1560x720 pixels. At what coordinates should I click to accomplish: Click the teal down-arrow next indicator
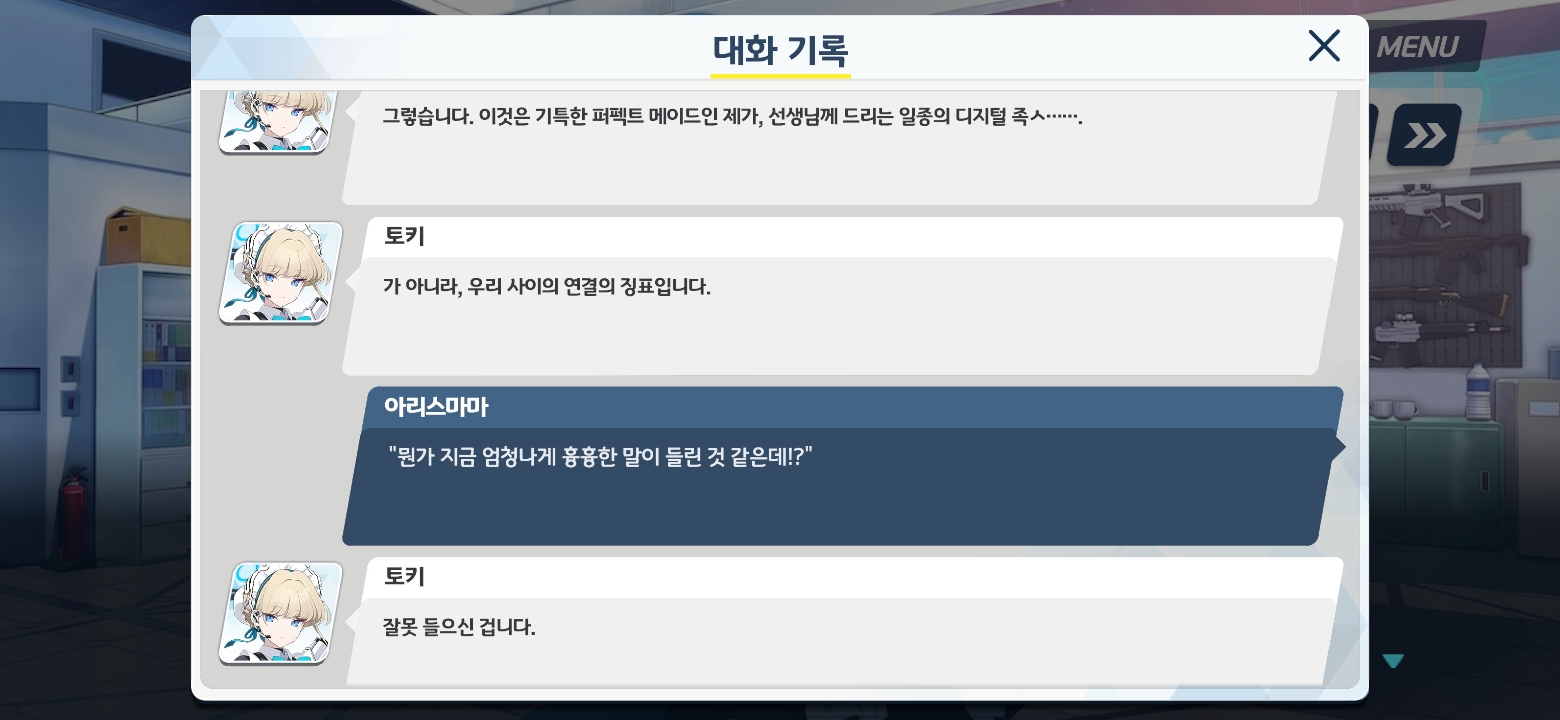(1393, 661)
